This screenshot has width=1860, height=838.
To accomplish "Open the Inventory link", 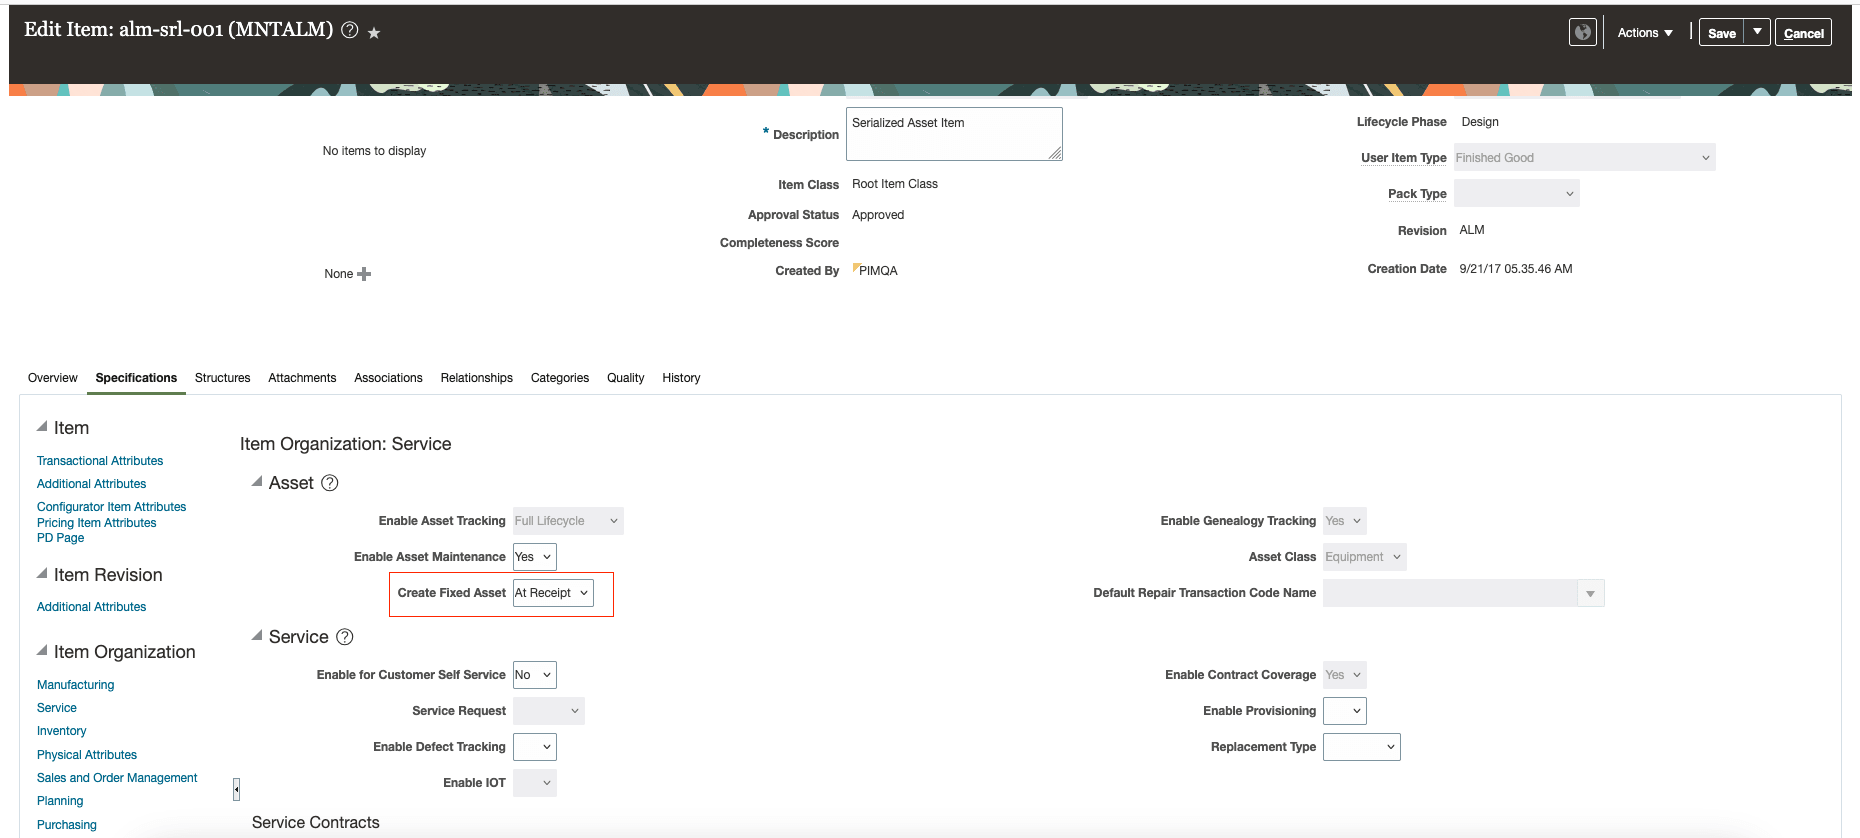I will coord(61,731).
